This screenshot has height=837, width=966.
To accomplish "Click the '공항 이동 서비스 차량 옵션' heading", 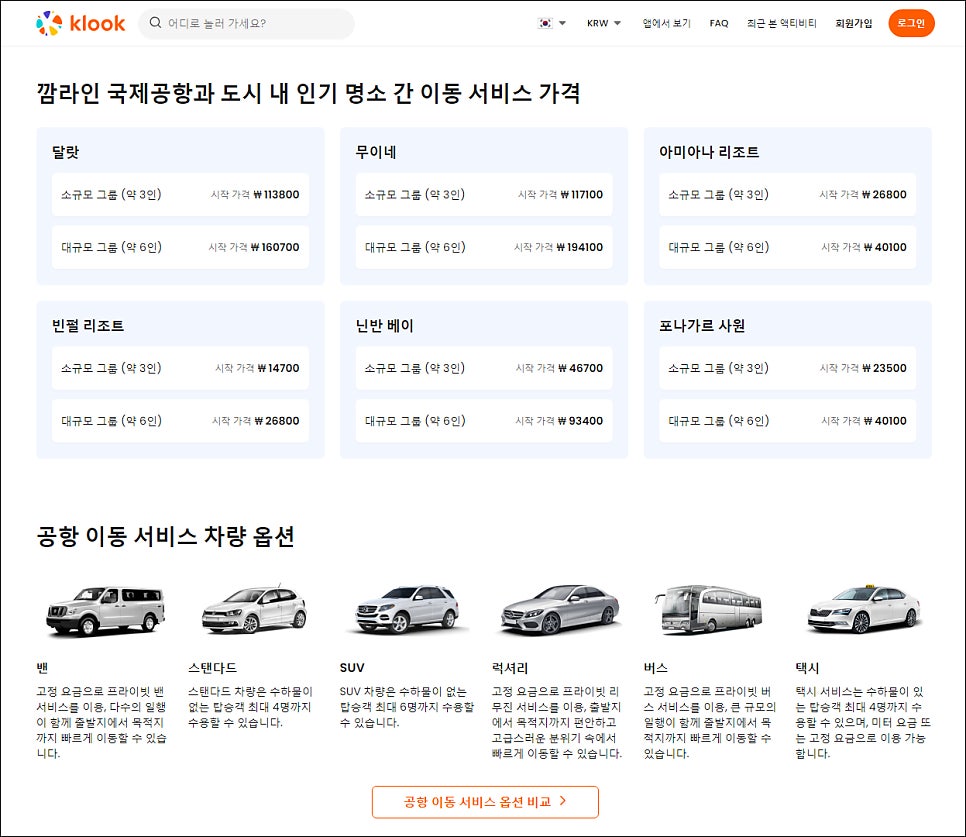I will click(165, 536).
